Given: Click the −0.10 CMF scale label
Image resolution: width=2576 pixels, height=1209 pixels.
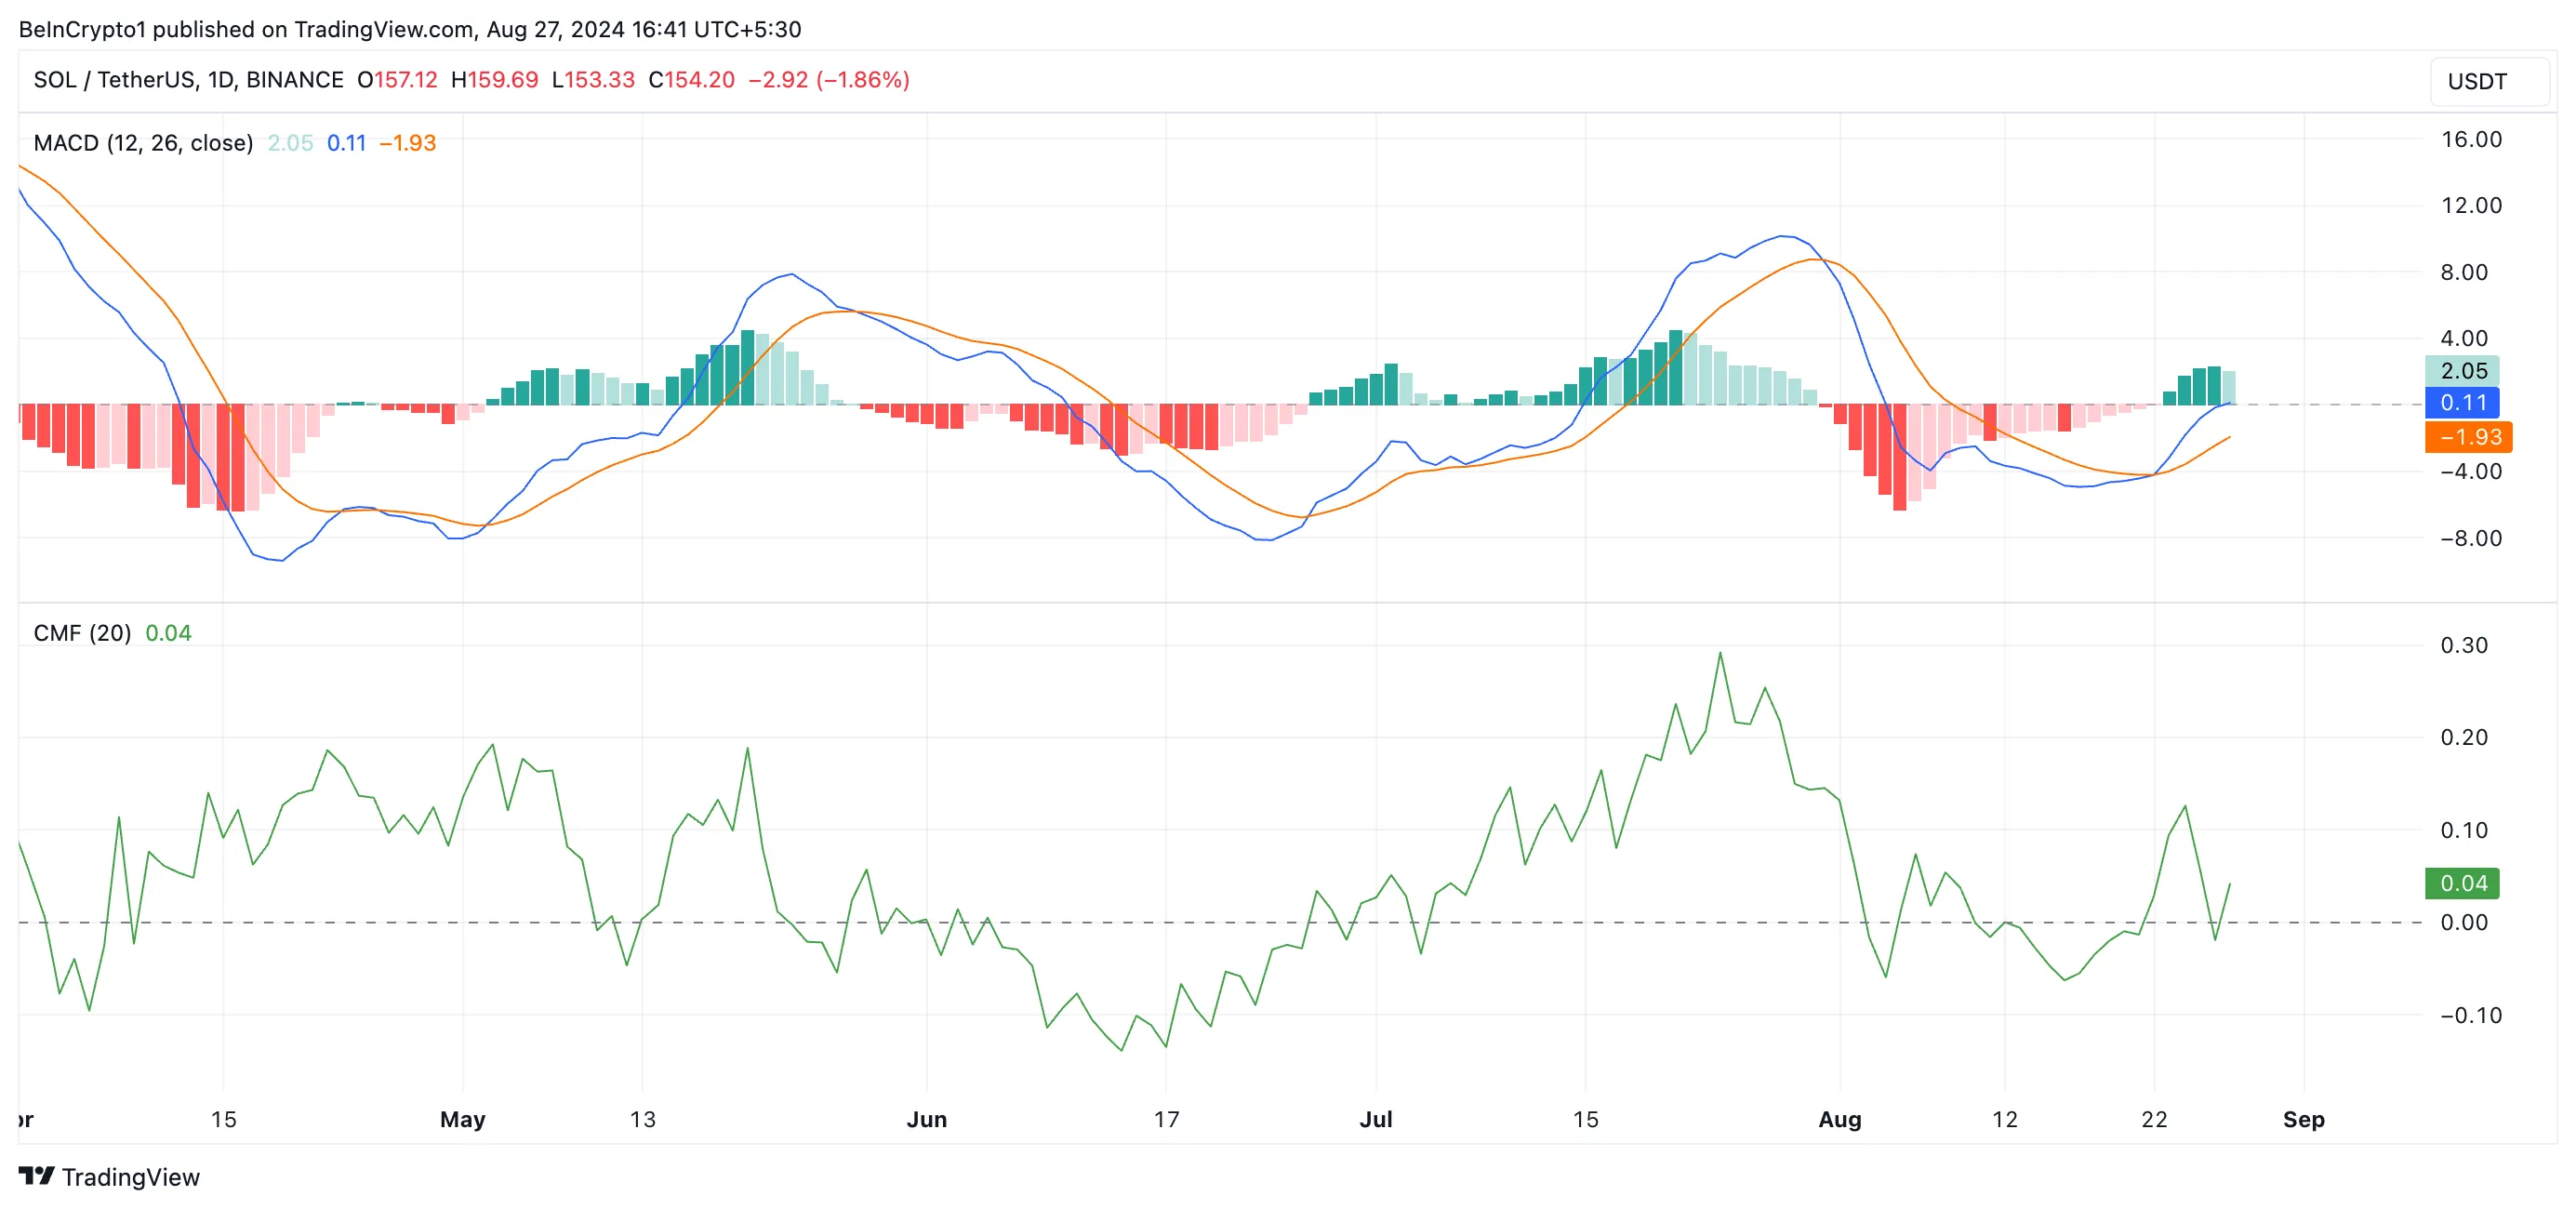Looking at the screenshot, I should coord(2471,1015).
